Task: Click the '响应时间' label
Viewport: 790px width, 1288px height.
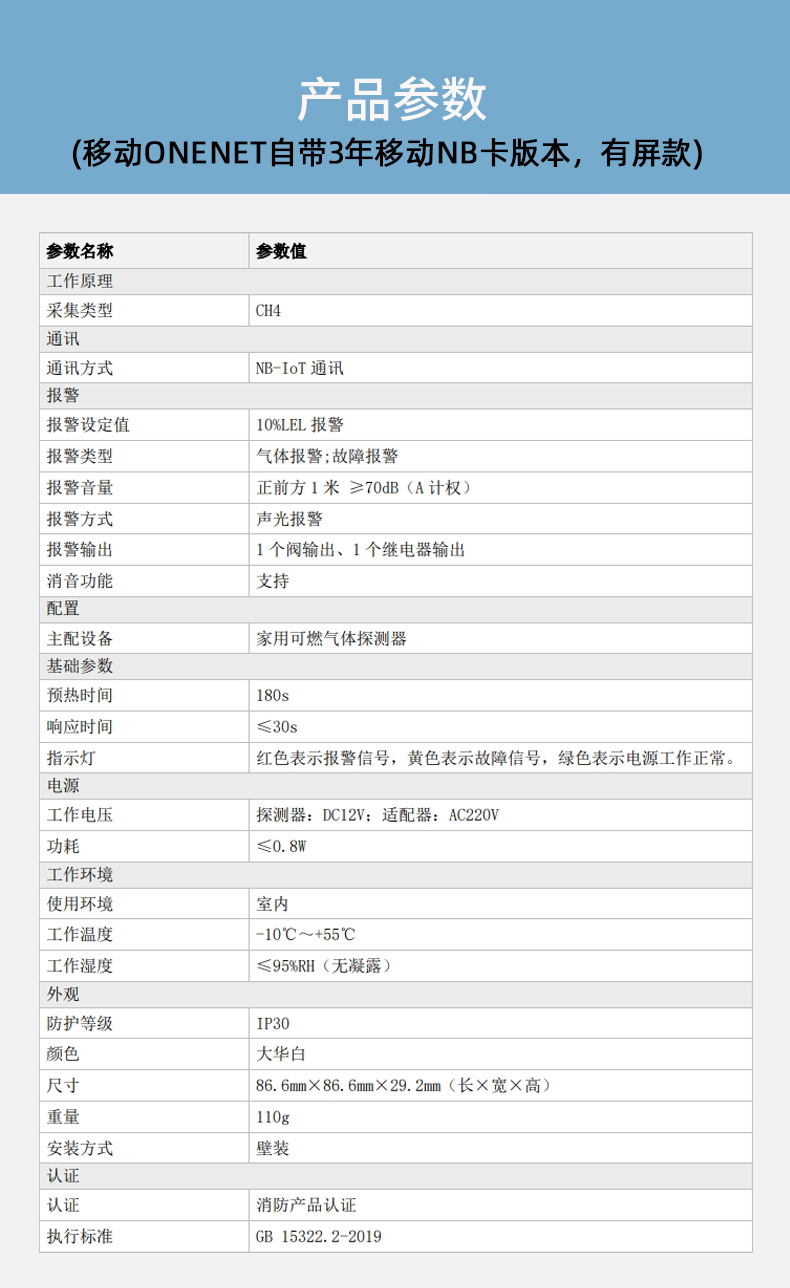Action: (80, 727)
